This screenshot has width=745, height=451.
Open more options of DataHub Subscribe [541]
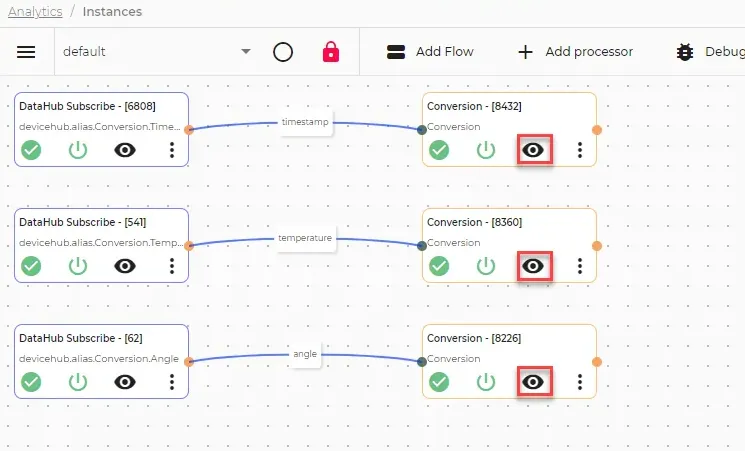[x=172, y=266]
